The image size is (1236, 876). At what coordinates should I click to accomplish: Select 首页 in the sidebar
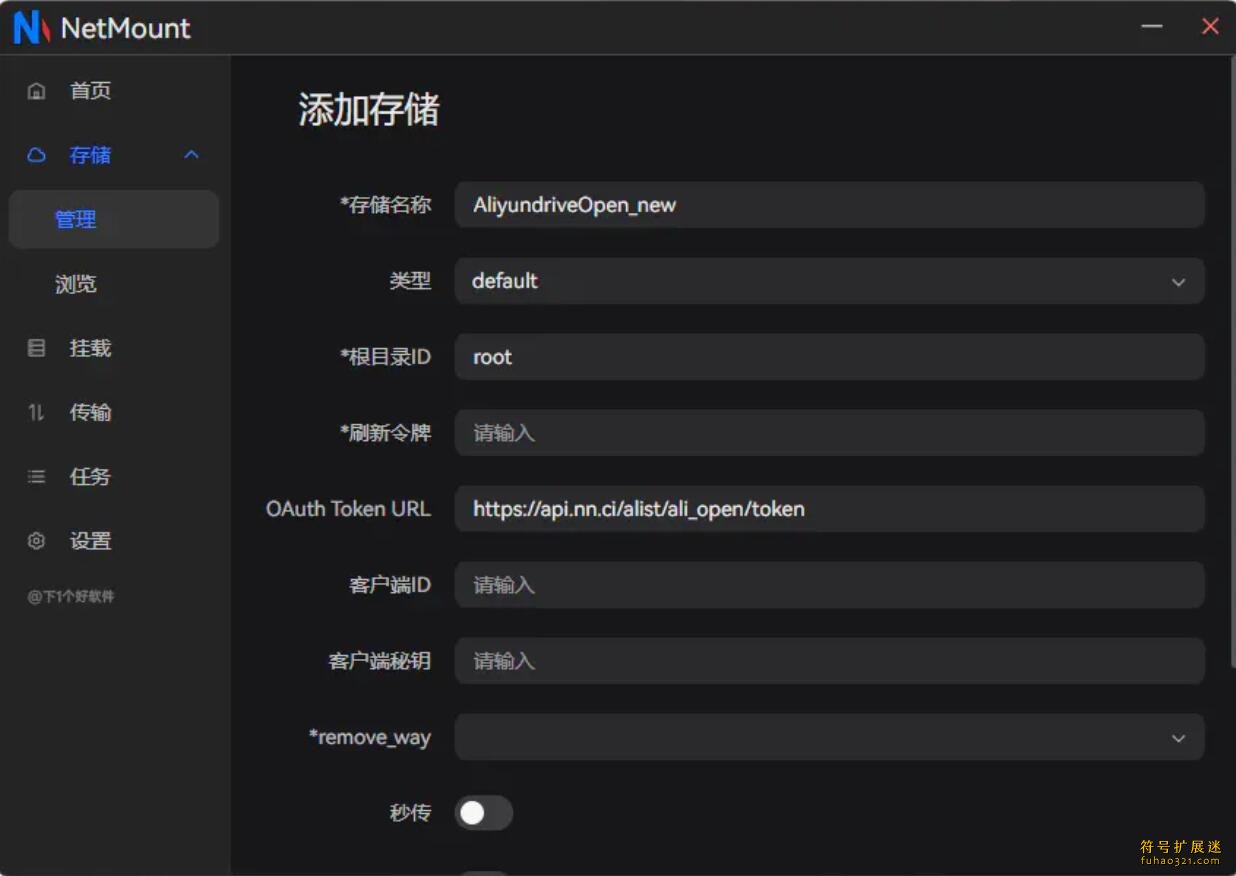(90, 90)
